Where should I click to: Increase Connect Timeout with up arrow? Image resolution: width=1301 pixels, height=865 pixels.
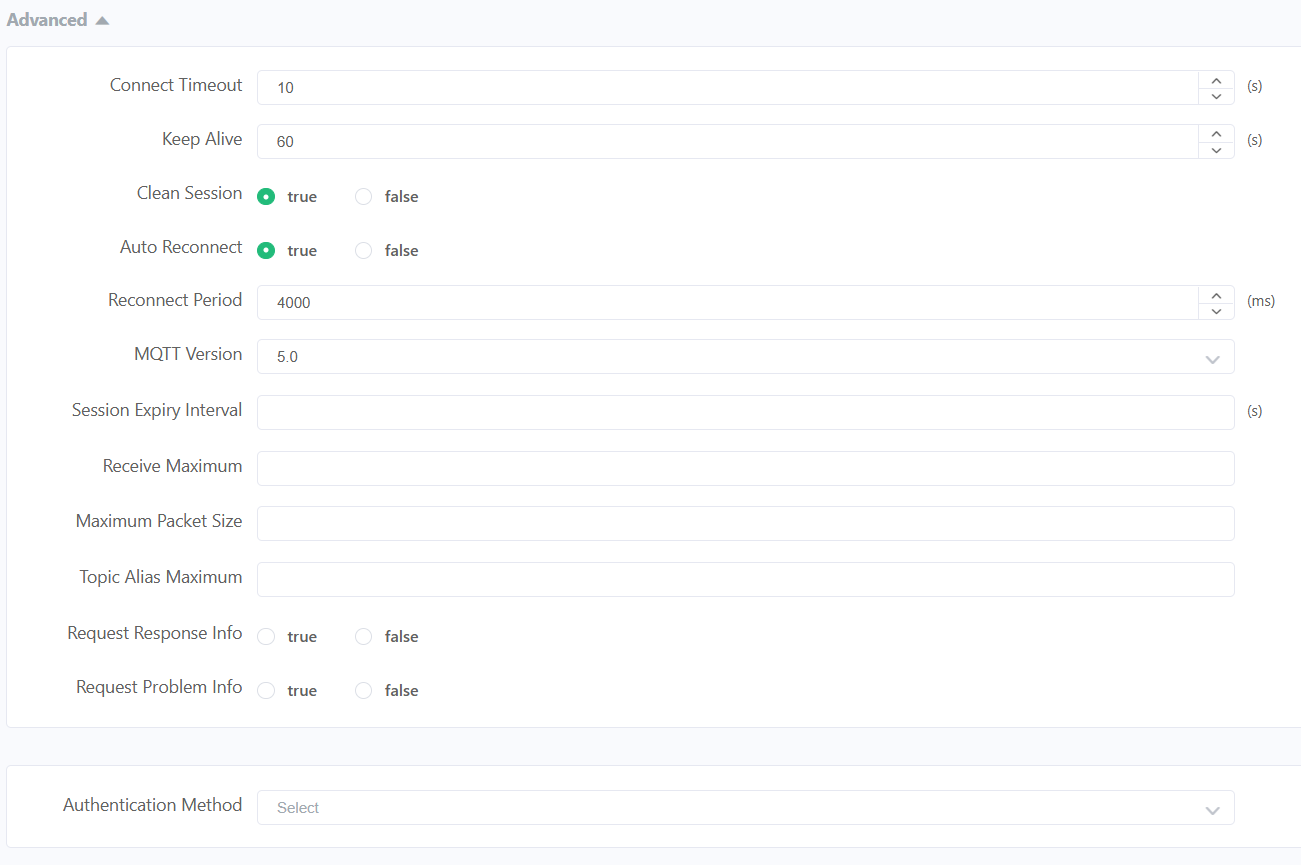point(1216,79)
